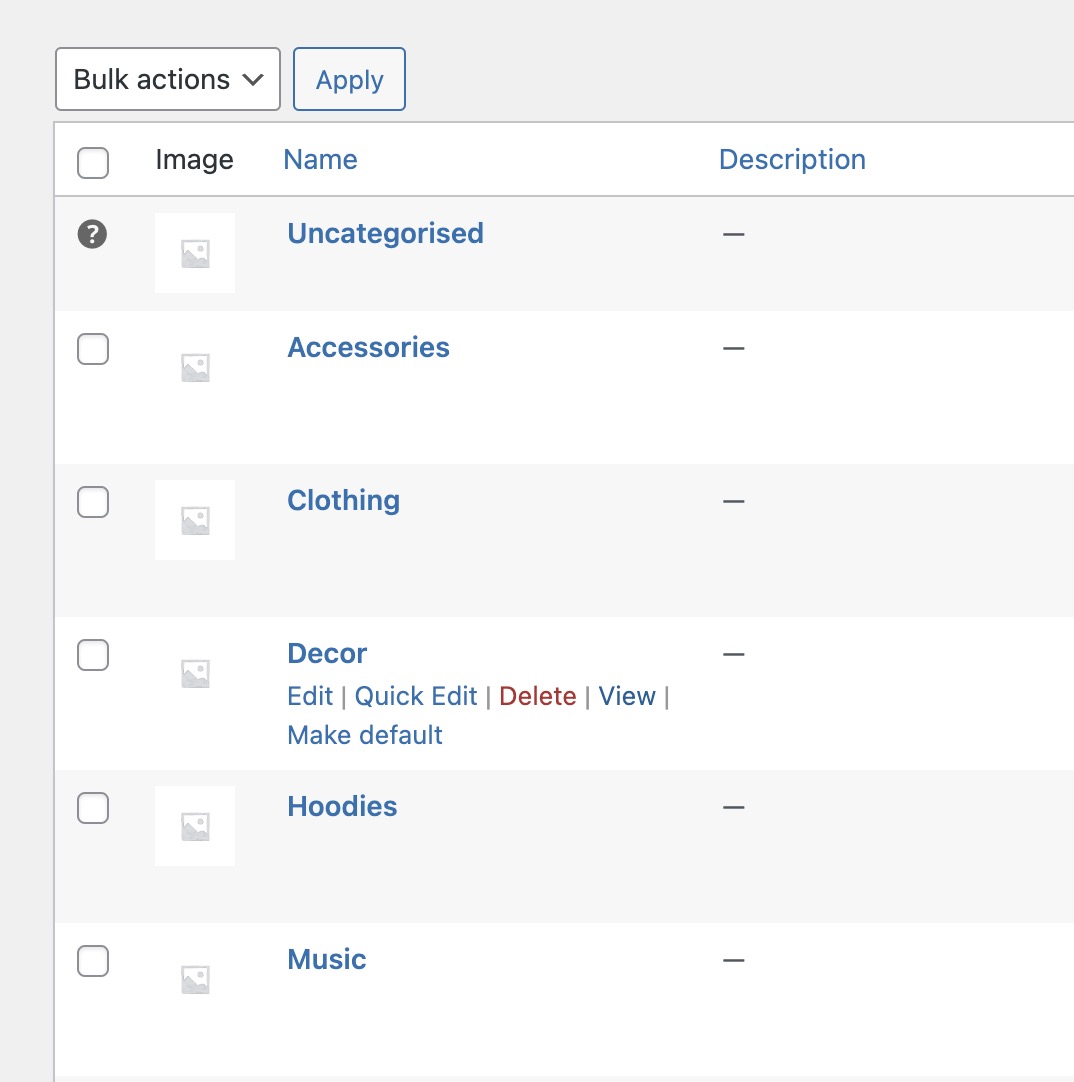Click the Hoodies placeholder image icon

[195, 826]
